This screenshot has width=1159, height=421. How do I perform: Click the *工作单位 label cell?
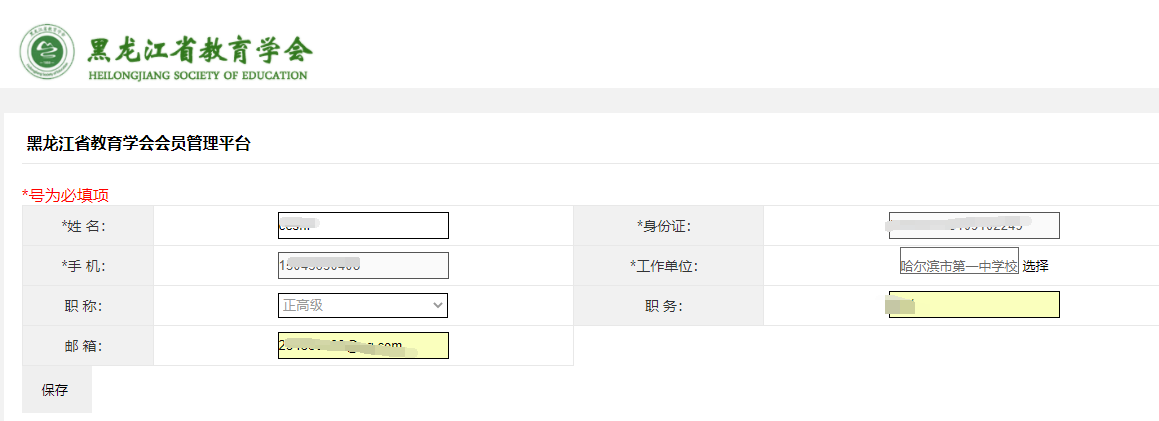[x=668, y=266]
